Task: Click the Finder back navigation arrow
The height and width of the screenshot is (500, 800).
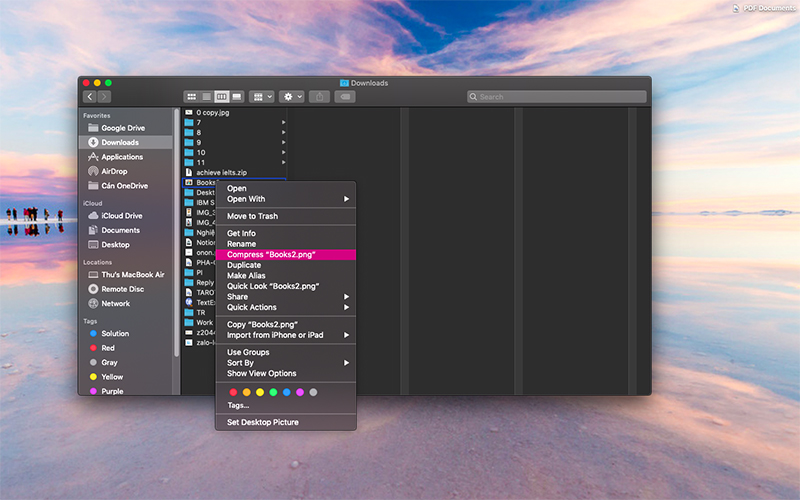Action: click(x=90, y=97)
